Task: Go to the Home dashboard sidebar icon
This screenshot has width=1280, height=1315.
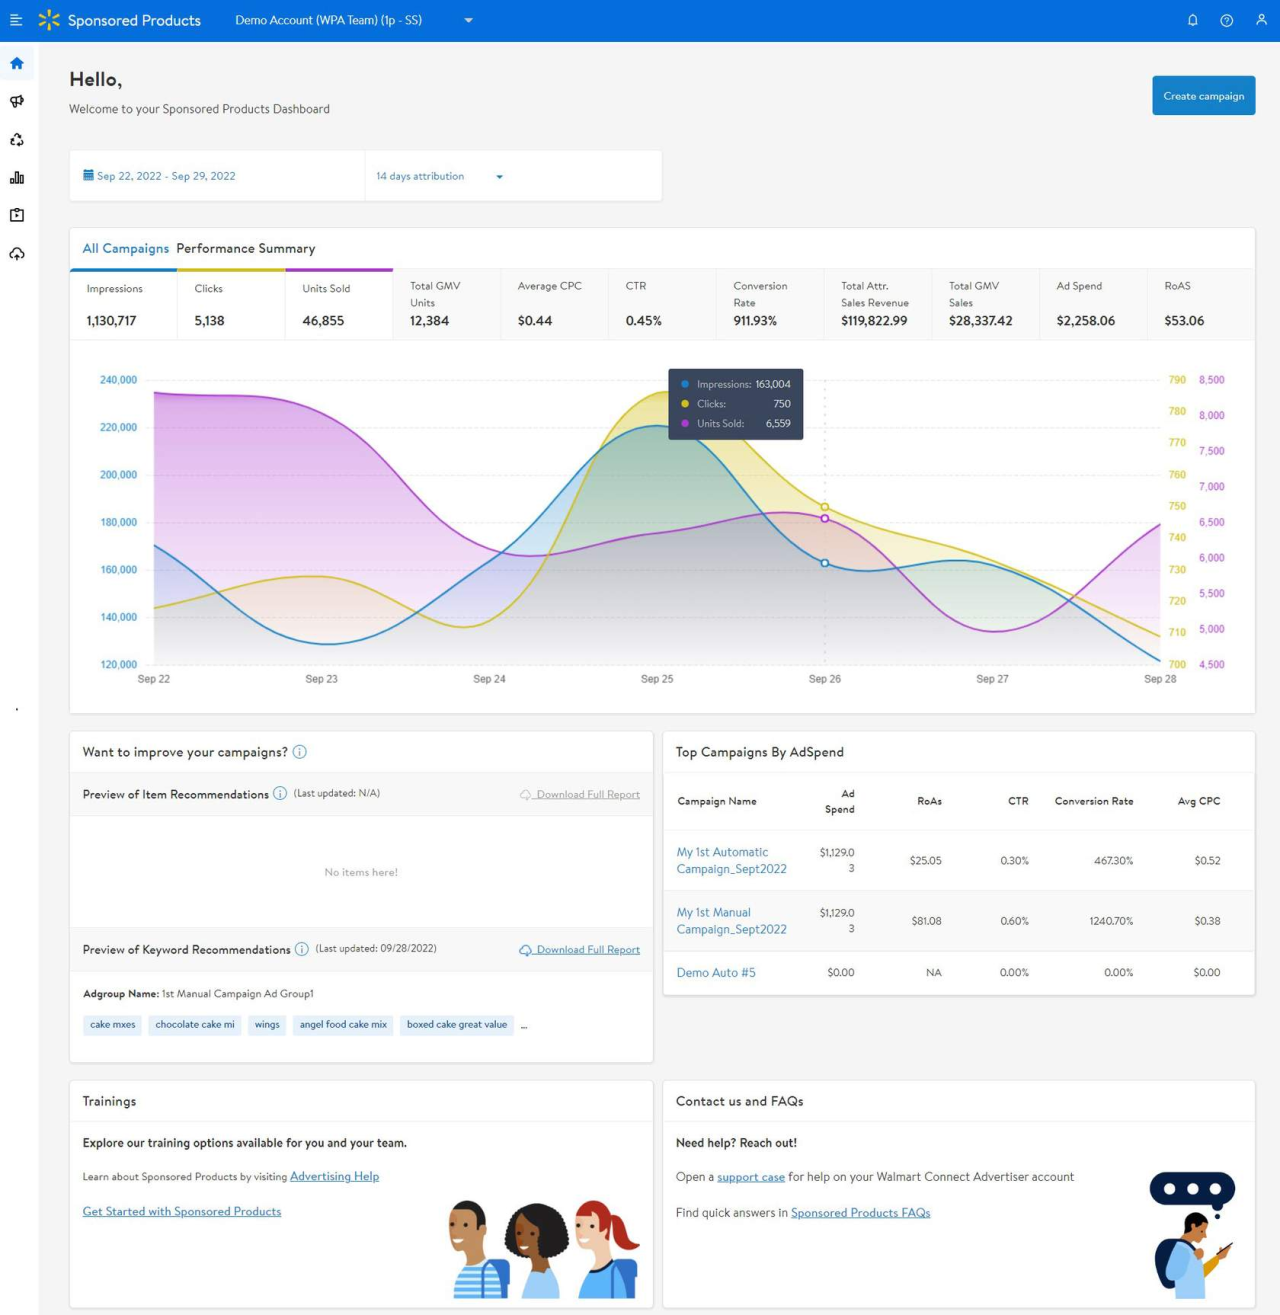Action: (17, 63)
